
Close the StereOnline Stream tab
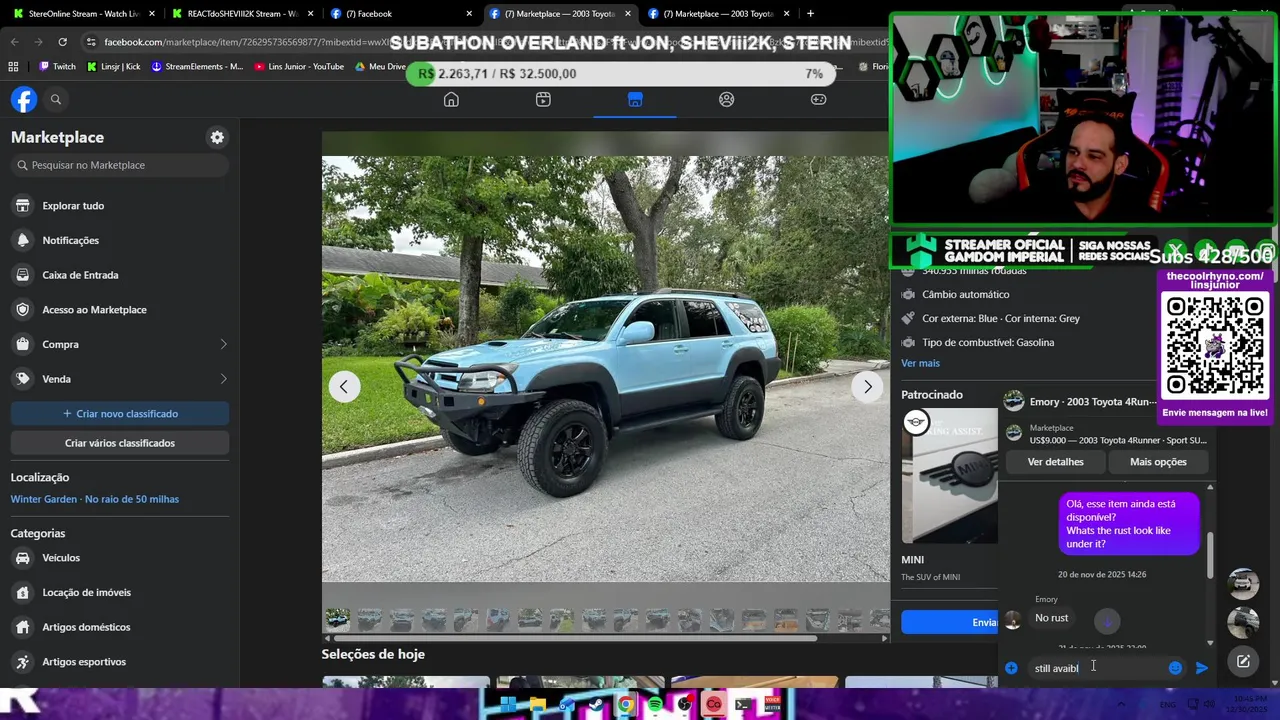point(152,13)
